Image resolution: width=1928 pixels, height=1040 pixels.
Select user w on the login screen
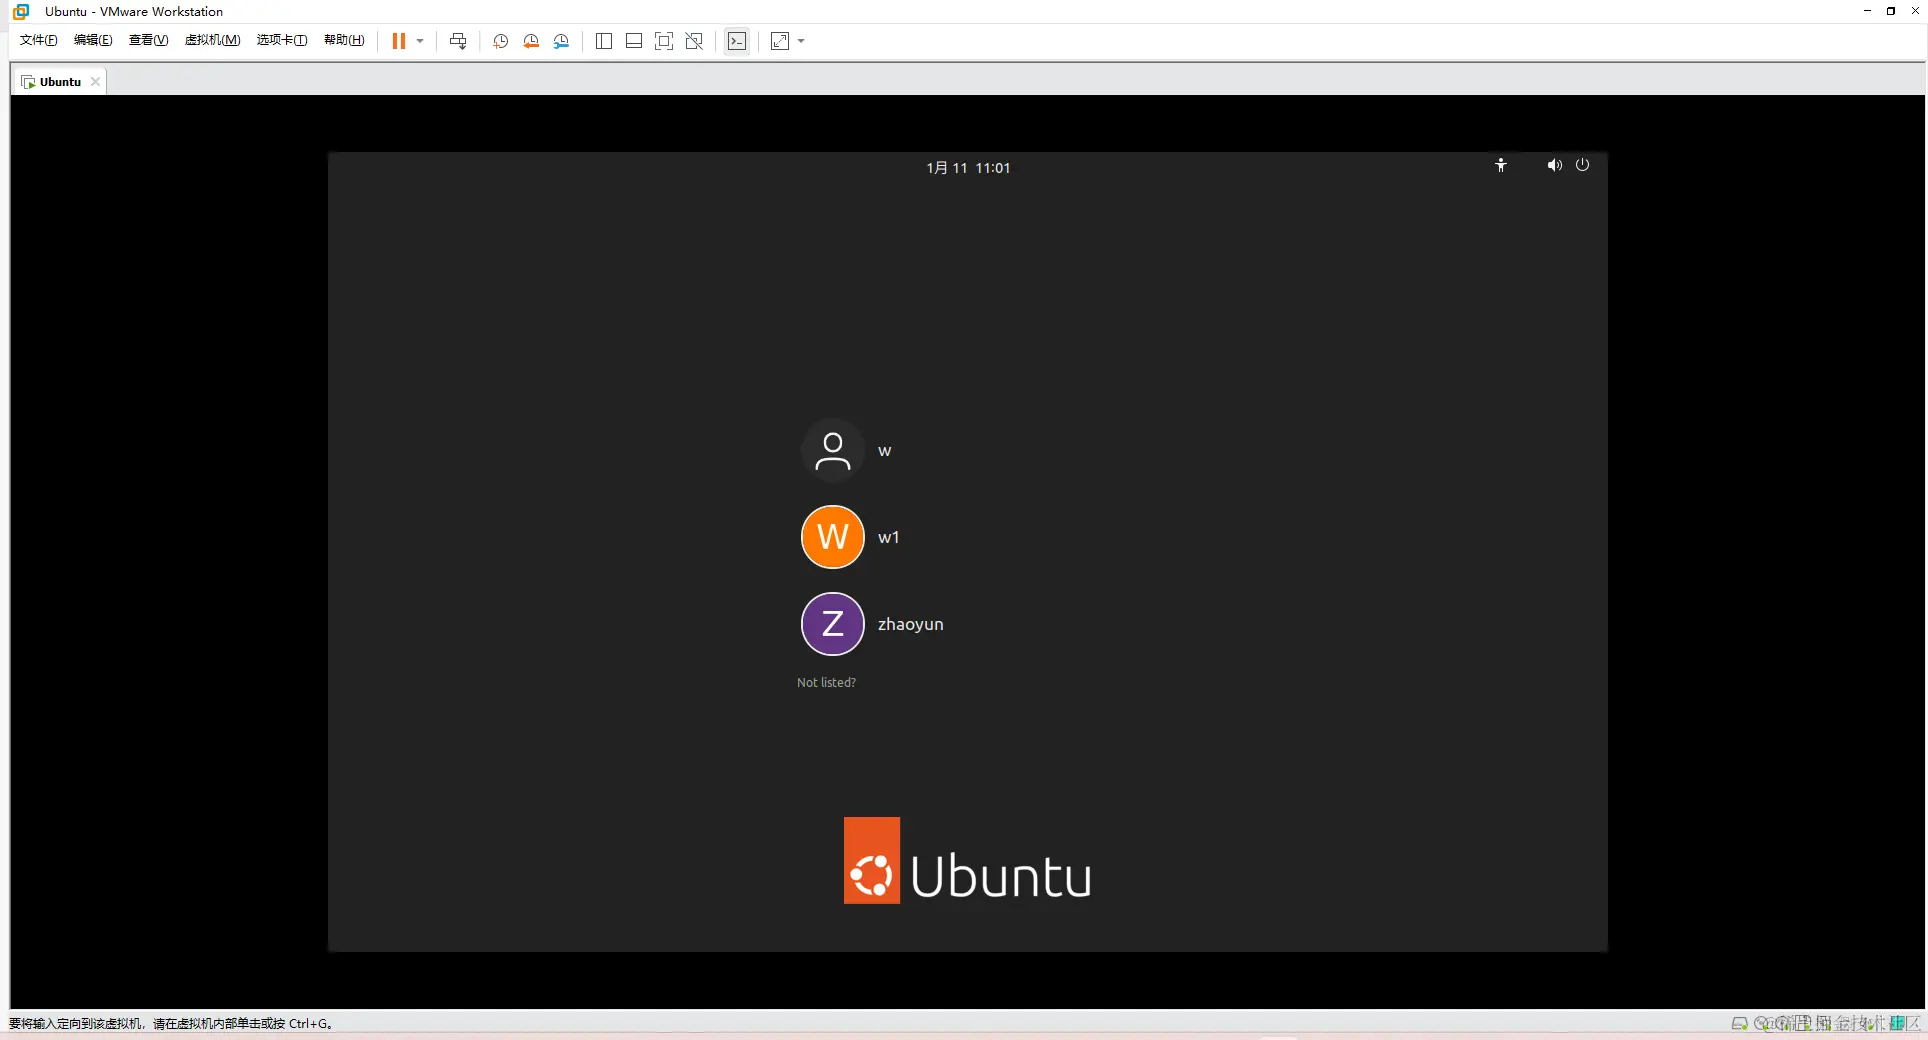pyautogui.click(x=846, y=451)
